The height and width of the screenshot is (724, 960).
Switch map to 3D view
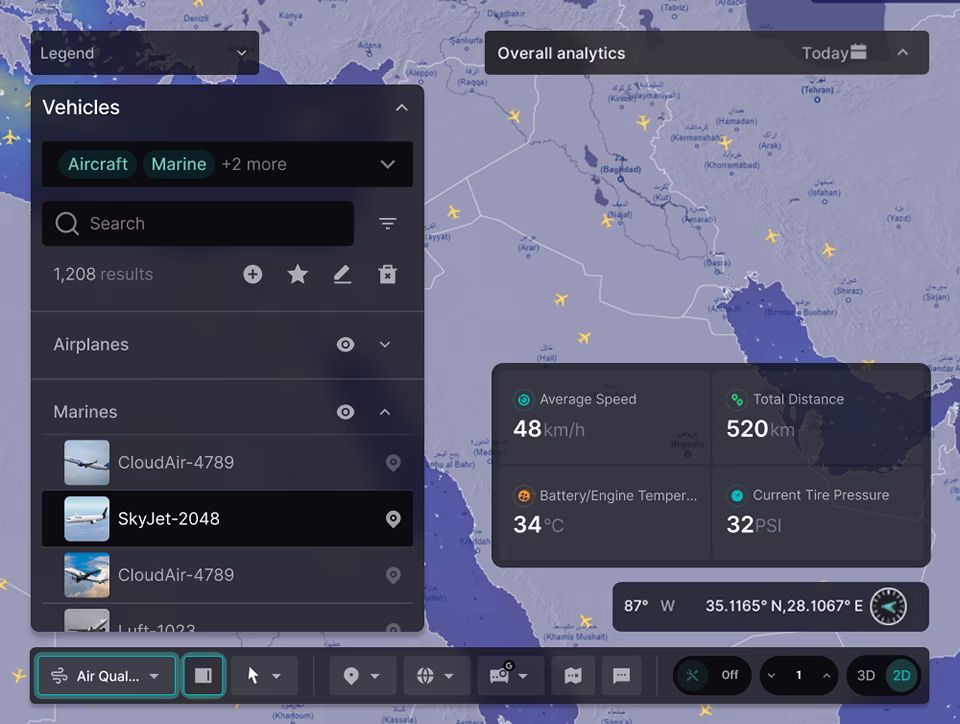pyautogui.click(x=866, y=675)
